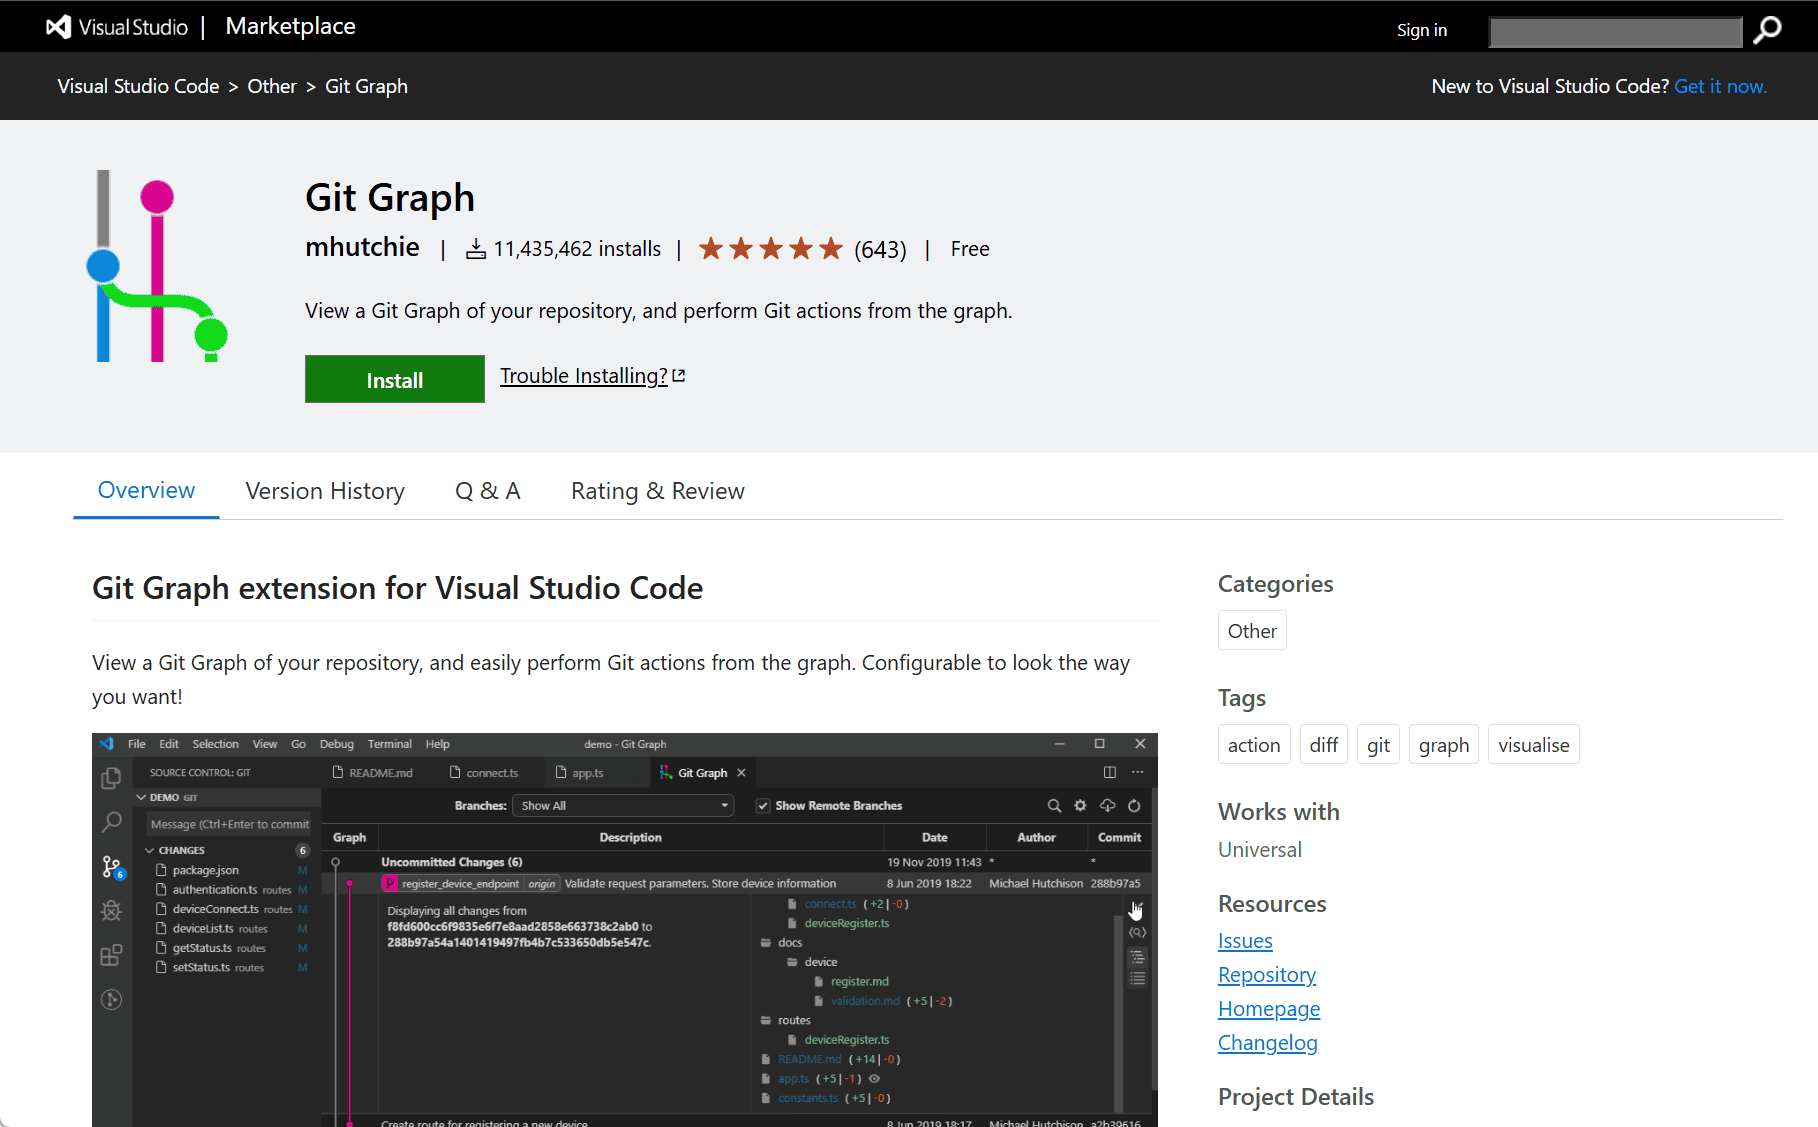This screenshot has width=1818, height=1127.
Task: Click the Marketplace search input field
Action: tap(1614, 31)
